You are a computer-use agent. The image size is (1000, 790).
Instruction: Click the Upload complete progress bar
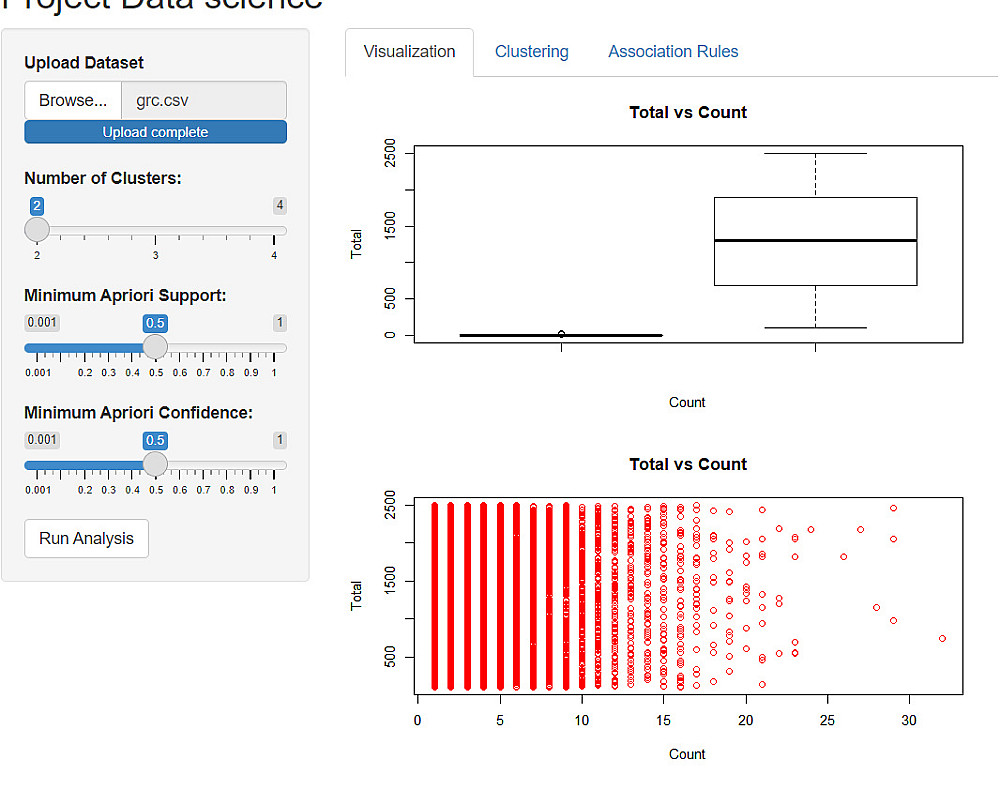click(155, 132)
